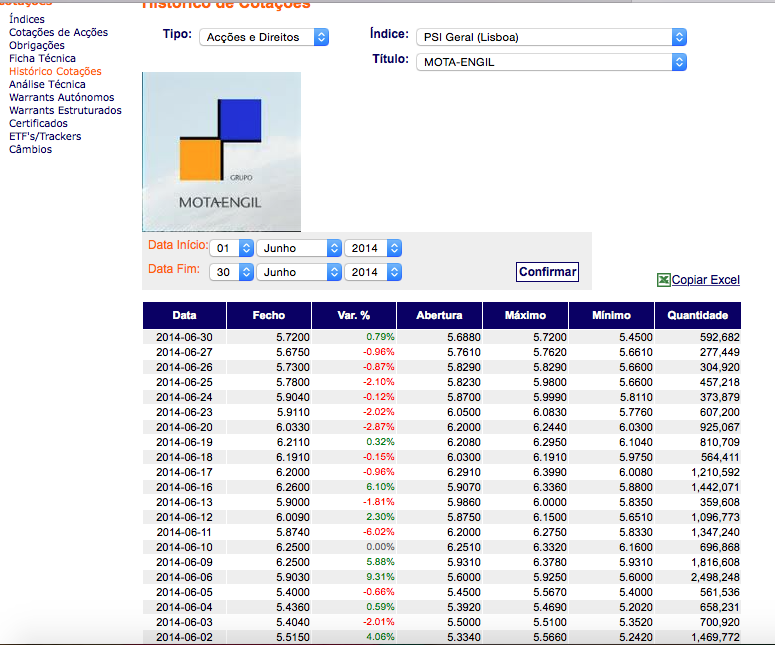Screen dimensions: 775x645
Task: Click the Var. % column header
Action: click(354, 315)
